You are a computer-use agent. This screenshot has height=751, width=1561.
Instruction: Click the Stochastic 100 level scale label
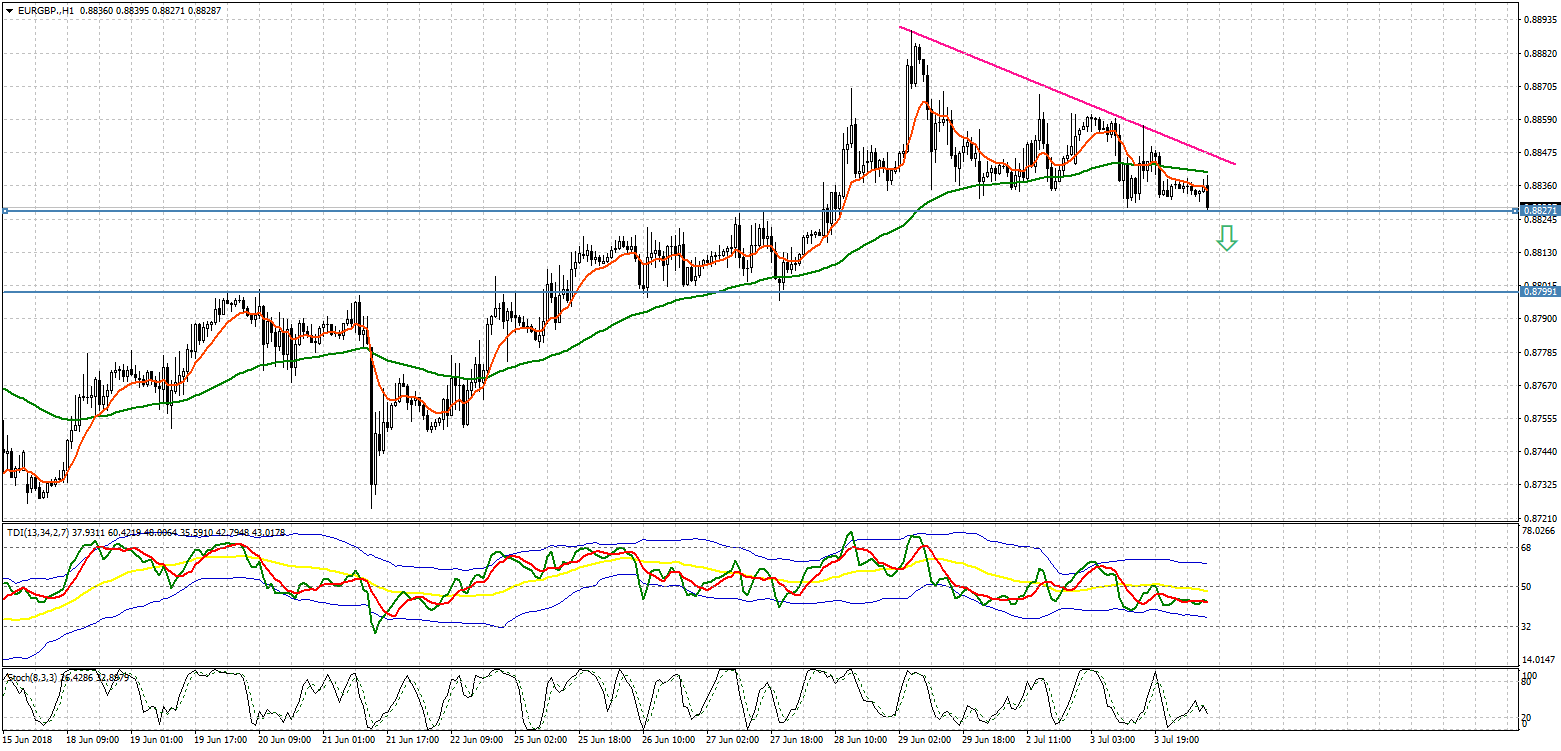1528,679
